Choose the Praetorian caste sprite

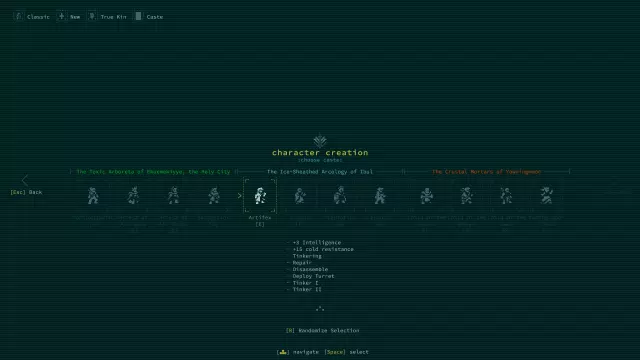click(340, 196)
